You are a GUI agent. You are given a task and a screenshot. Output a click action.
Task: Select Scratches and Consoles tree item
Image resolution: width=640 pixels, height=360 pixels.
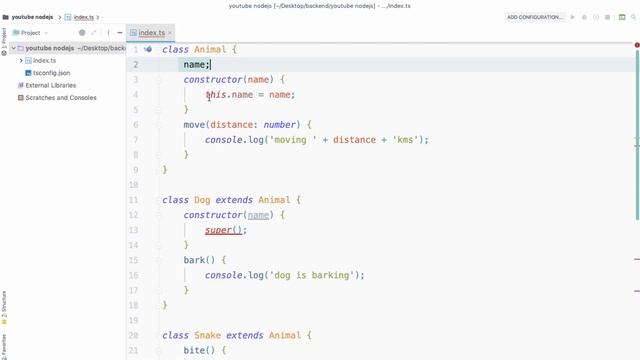[61, 98]
